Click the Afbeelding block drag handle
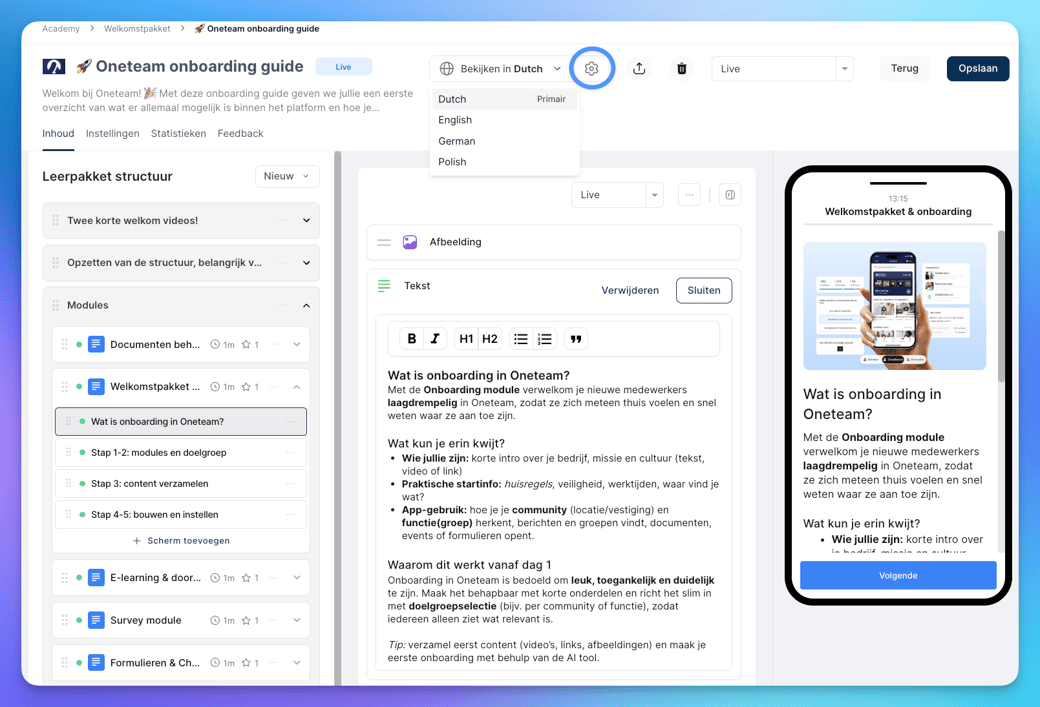Screen dimensions: 1040x707 click(384, 242)
